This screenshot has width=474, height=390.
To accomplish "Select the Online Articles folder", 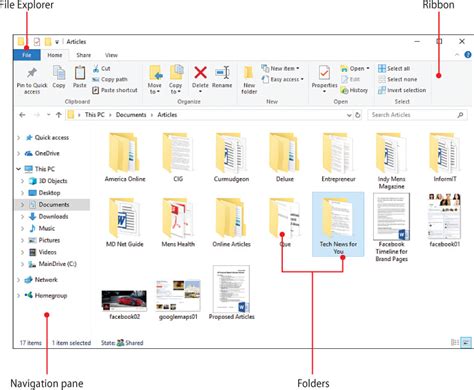I will tap(231, 222).
